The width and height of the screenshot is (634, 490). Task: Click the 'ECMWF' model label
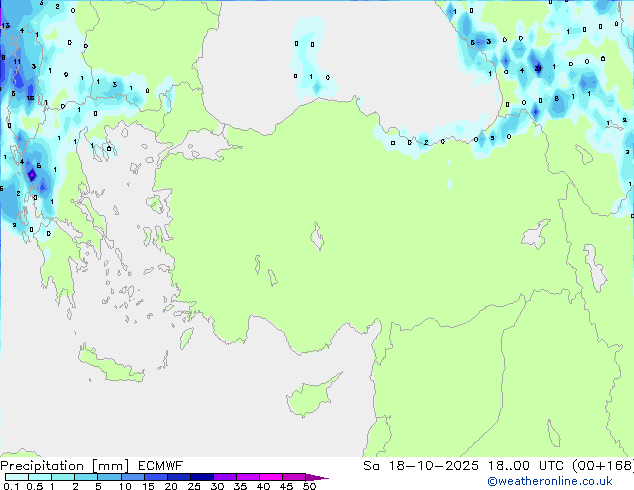[161, 466]
